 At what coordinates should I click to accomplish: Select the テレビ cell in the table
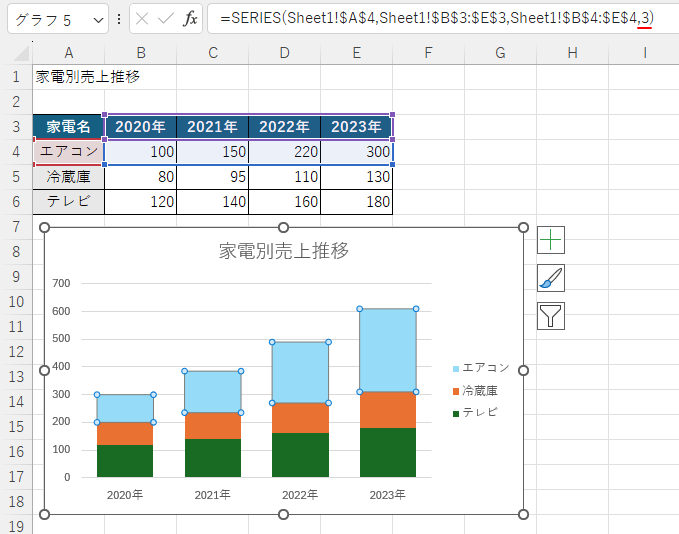pos(68,202)
